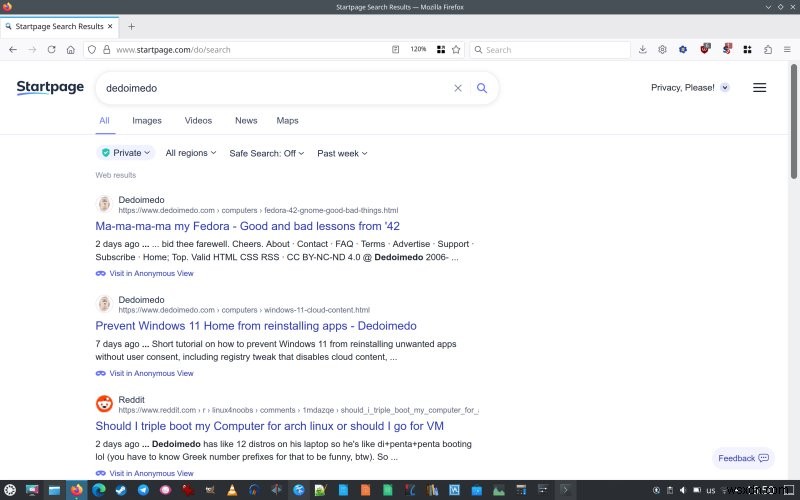Viewport: 800px width, 500px height.
Task: Click the page vertical scrollbar
Action: click(x=793, y=121)
